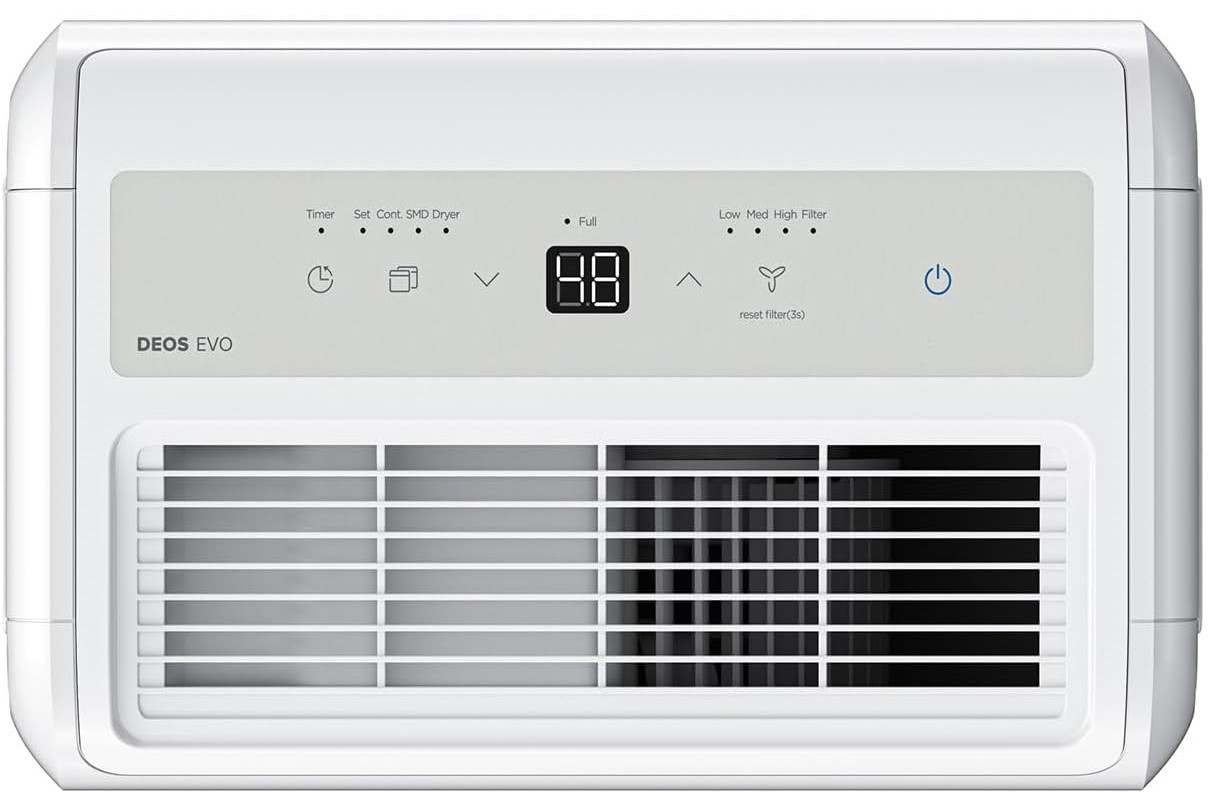Image resolution: width=1216 pixels, height=793 pixels.
Task: Click the Low fan speed label
Action: click(730, 214)
